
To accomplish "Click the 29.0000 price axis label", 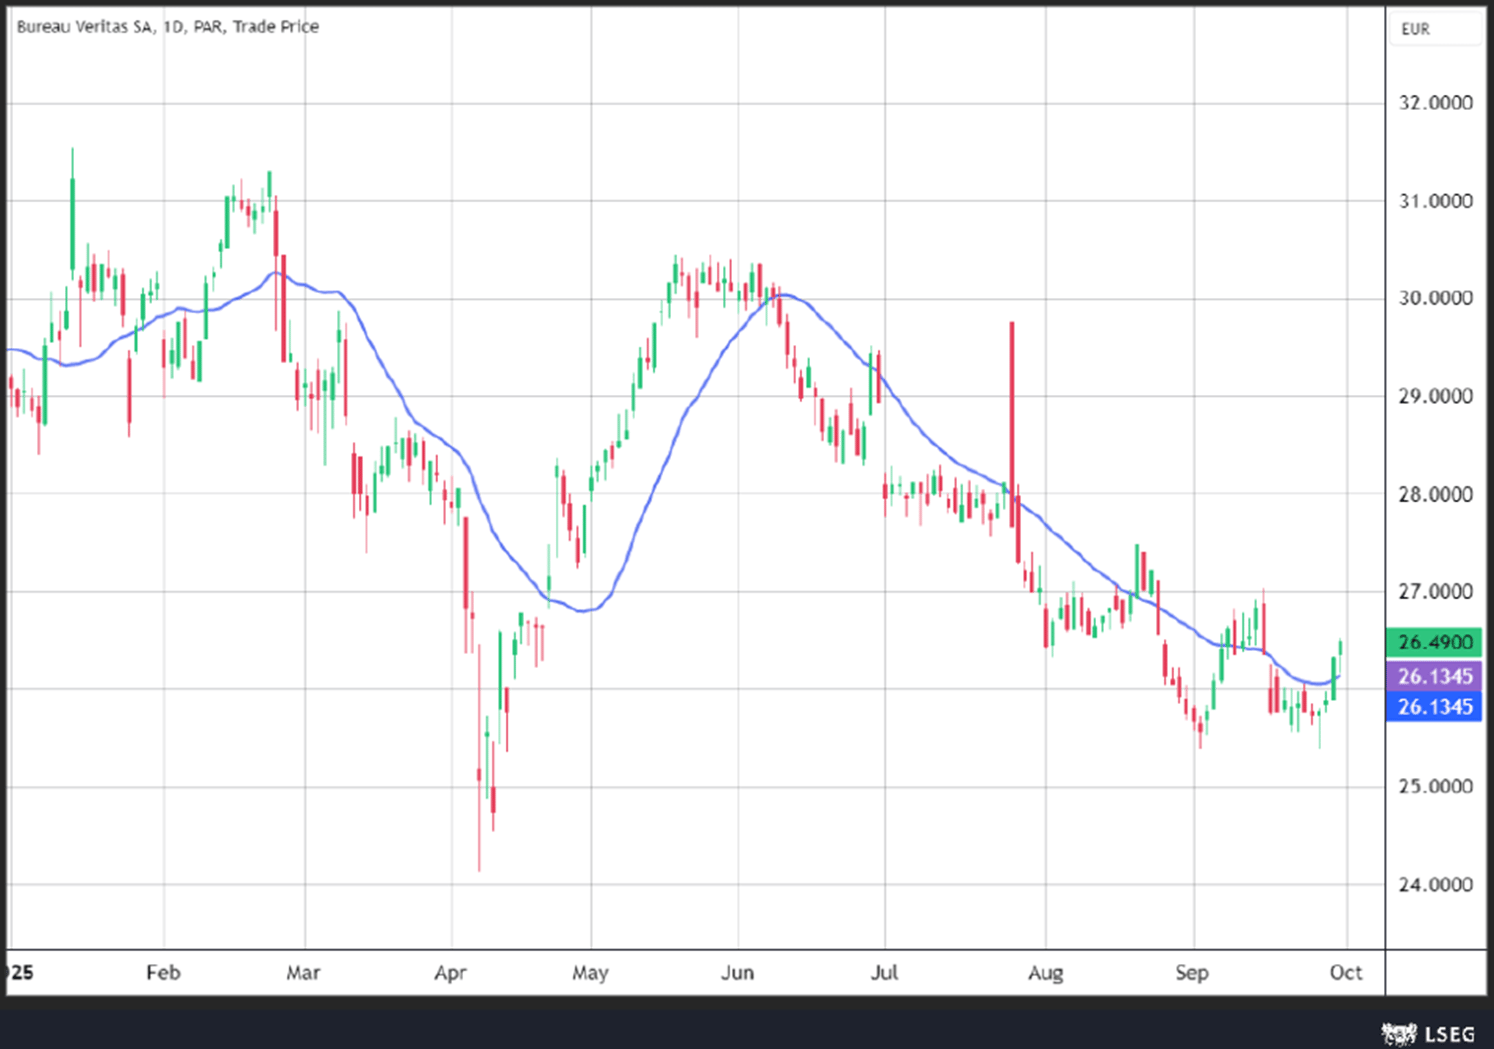I will [x=1435, y=396].
